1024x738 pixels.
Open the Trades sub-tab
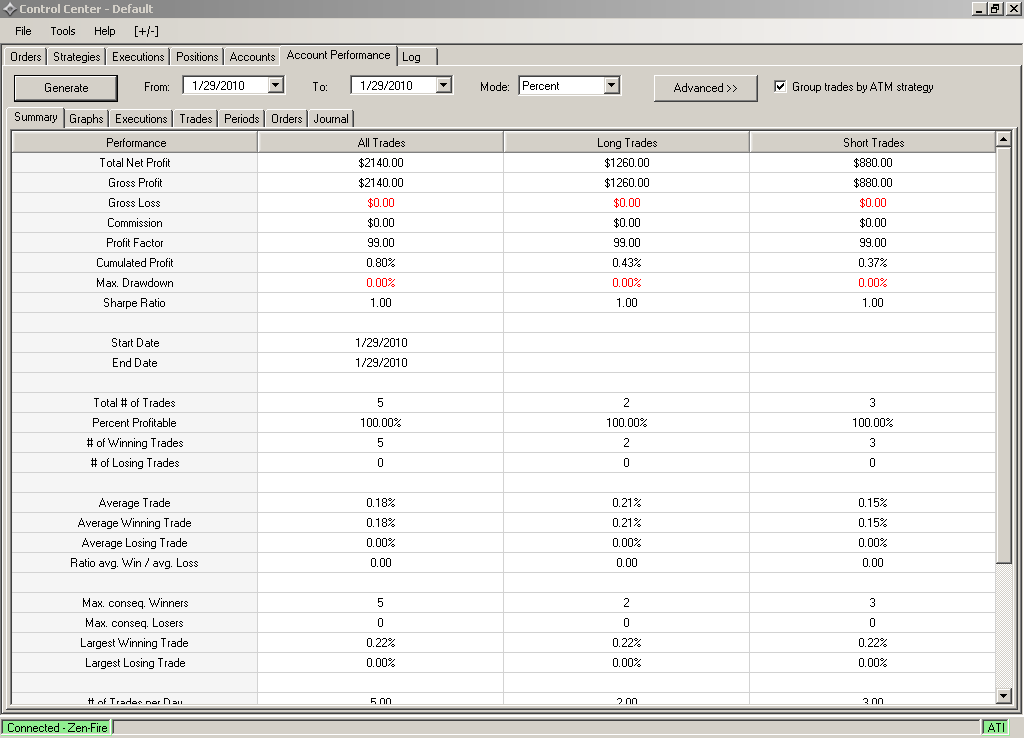196,119
